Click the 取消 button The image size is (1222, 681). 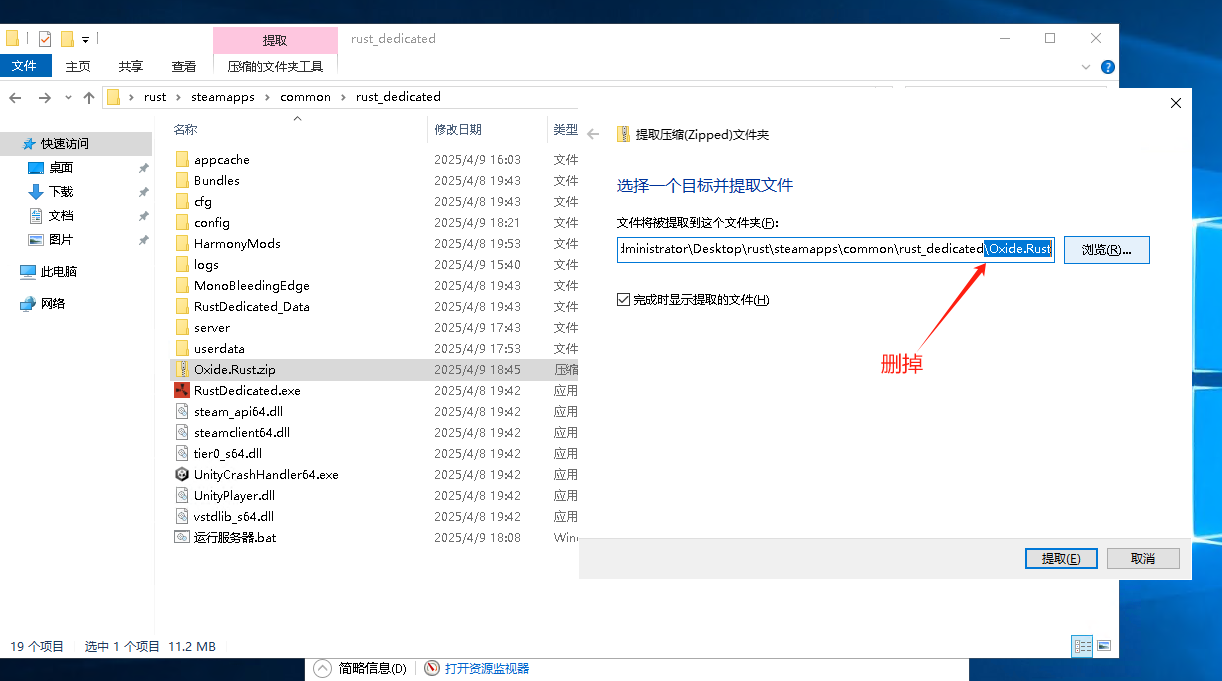(1143, 558)
